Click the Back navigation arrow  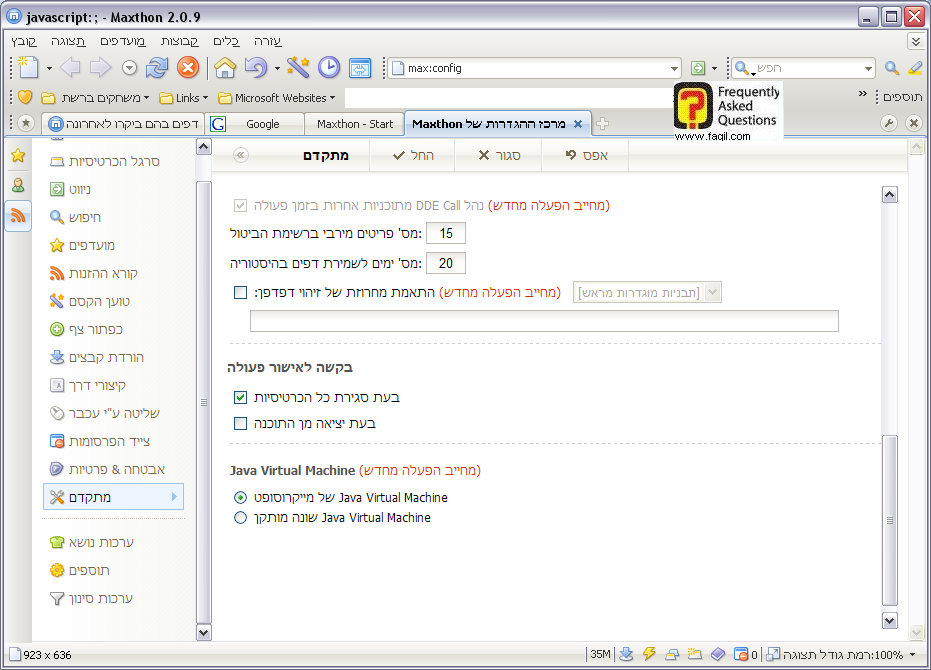coord(69,68)
